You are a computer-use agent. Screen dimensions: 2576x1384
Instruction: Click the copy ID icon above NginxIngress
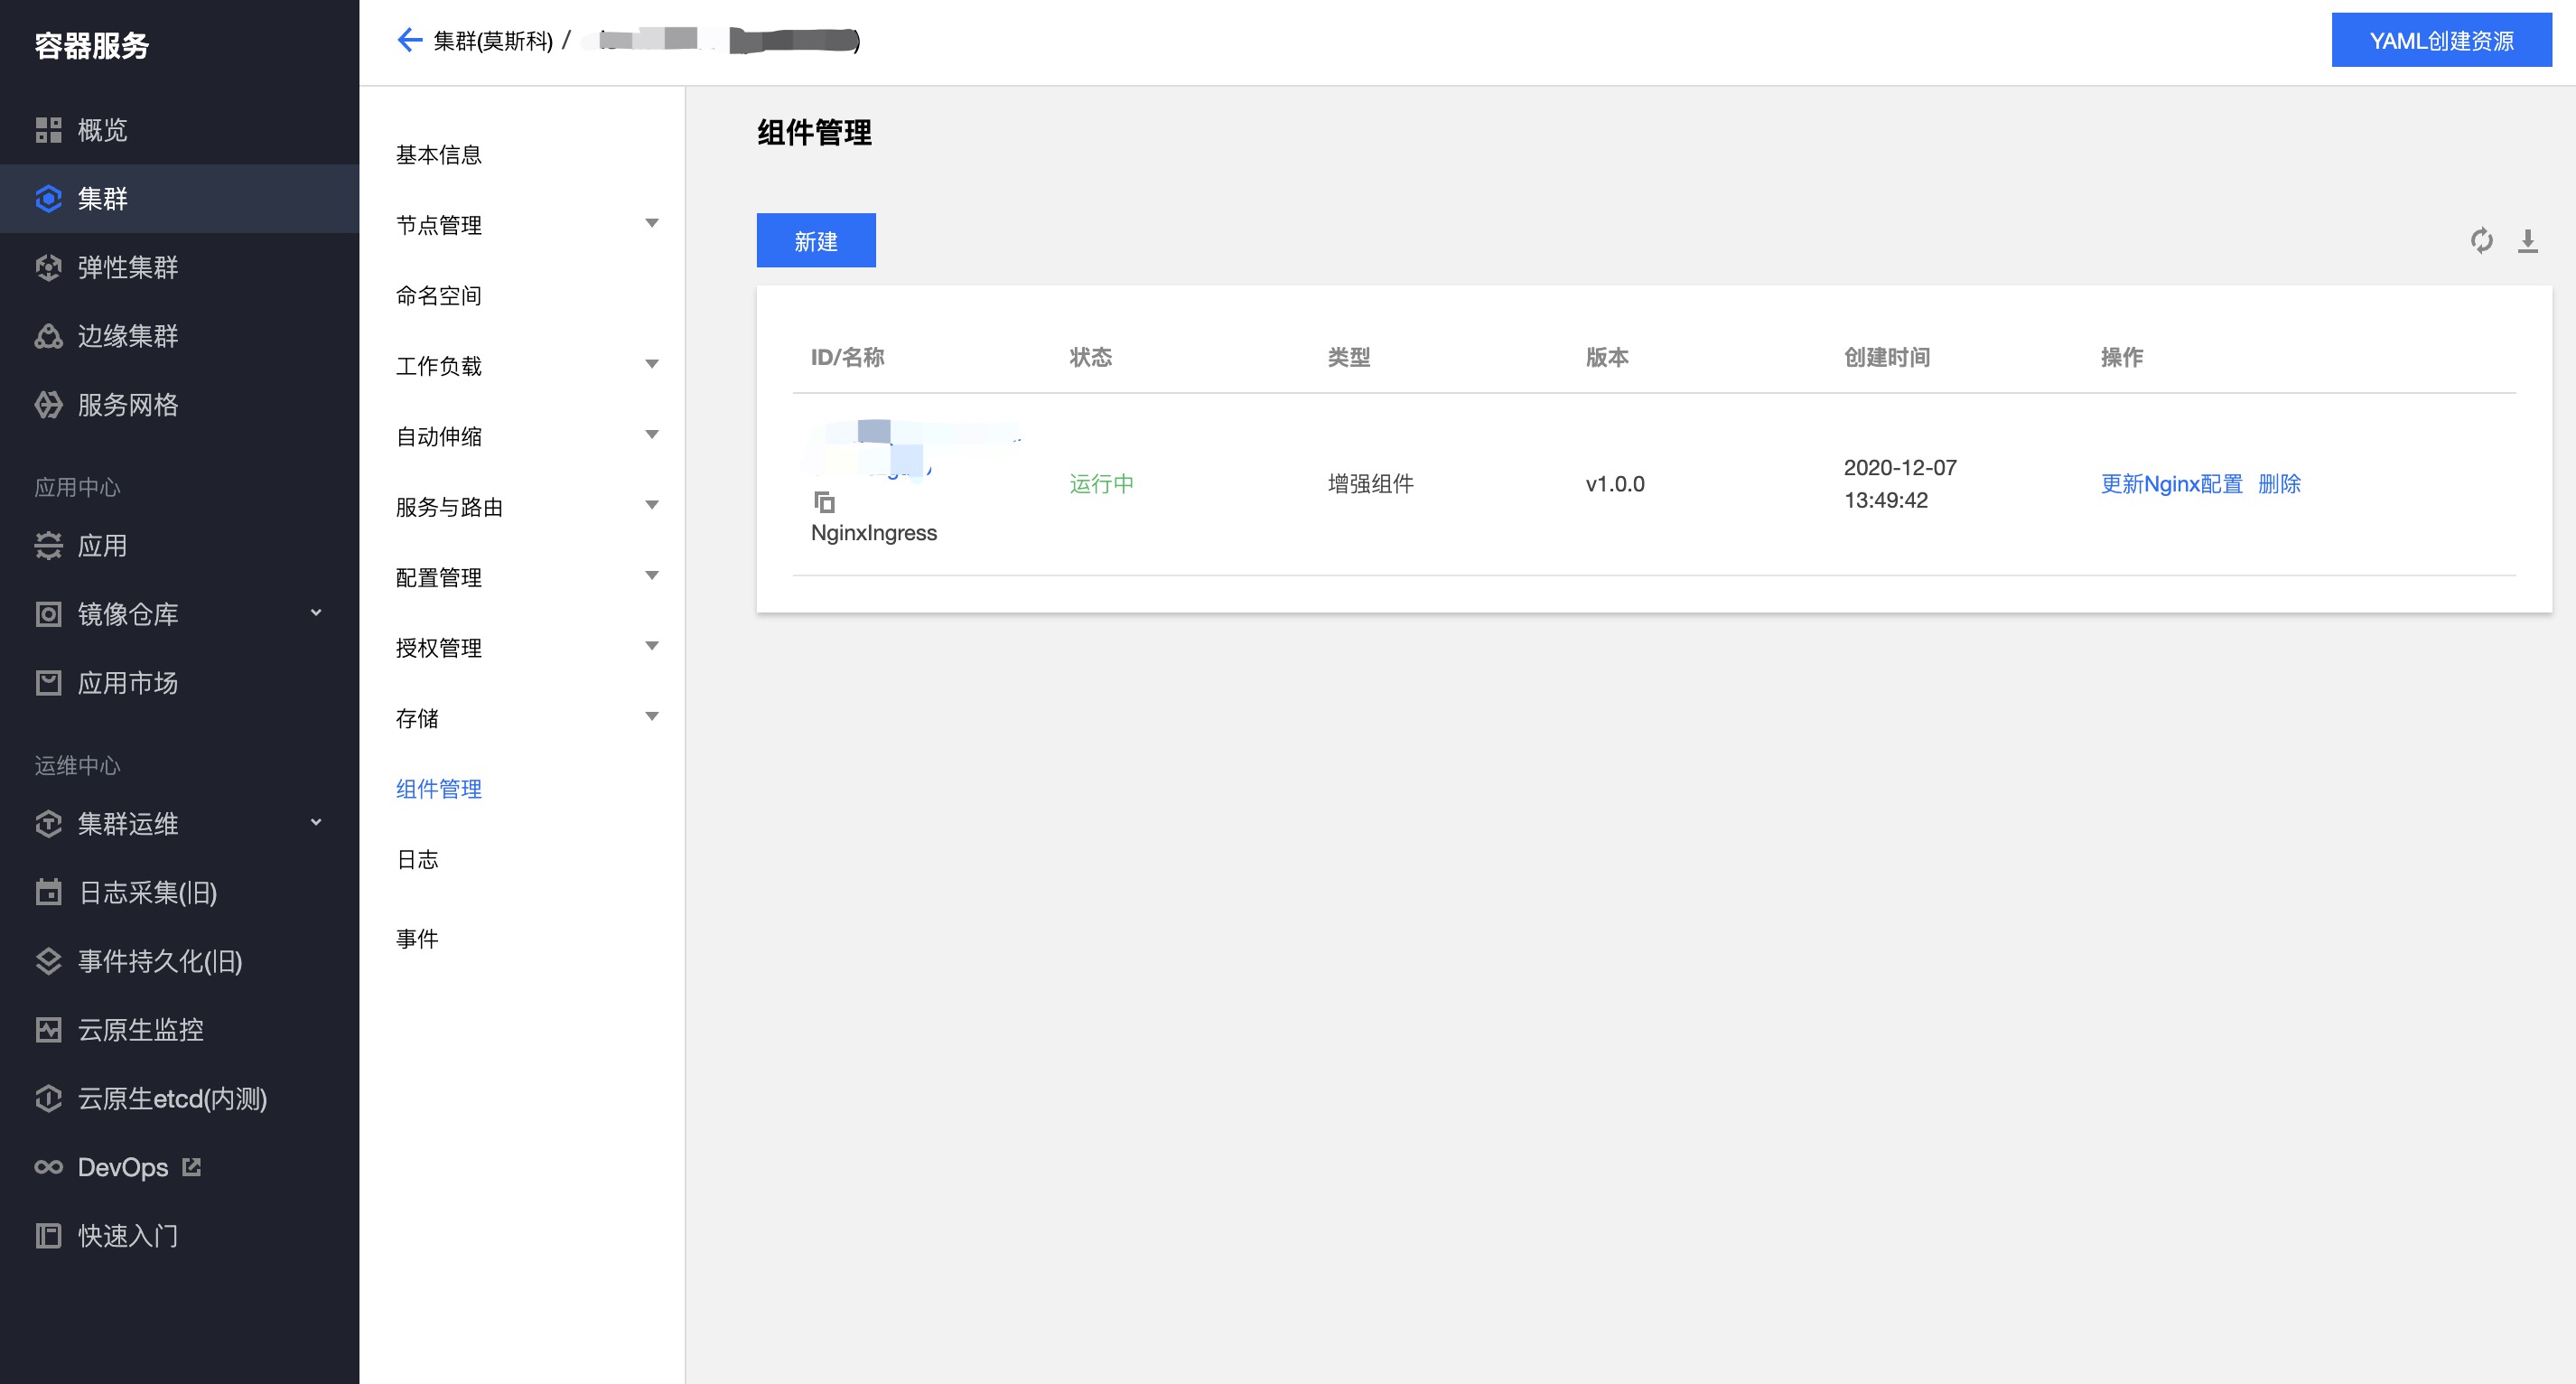point(824,502)
